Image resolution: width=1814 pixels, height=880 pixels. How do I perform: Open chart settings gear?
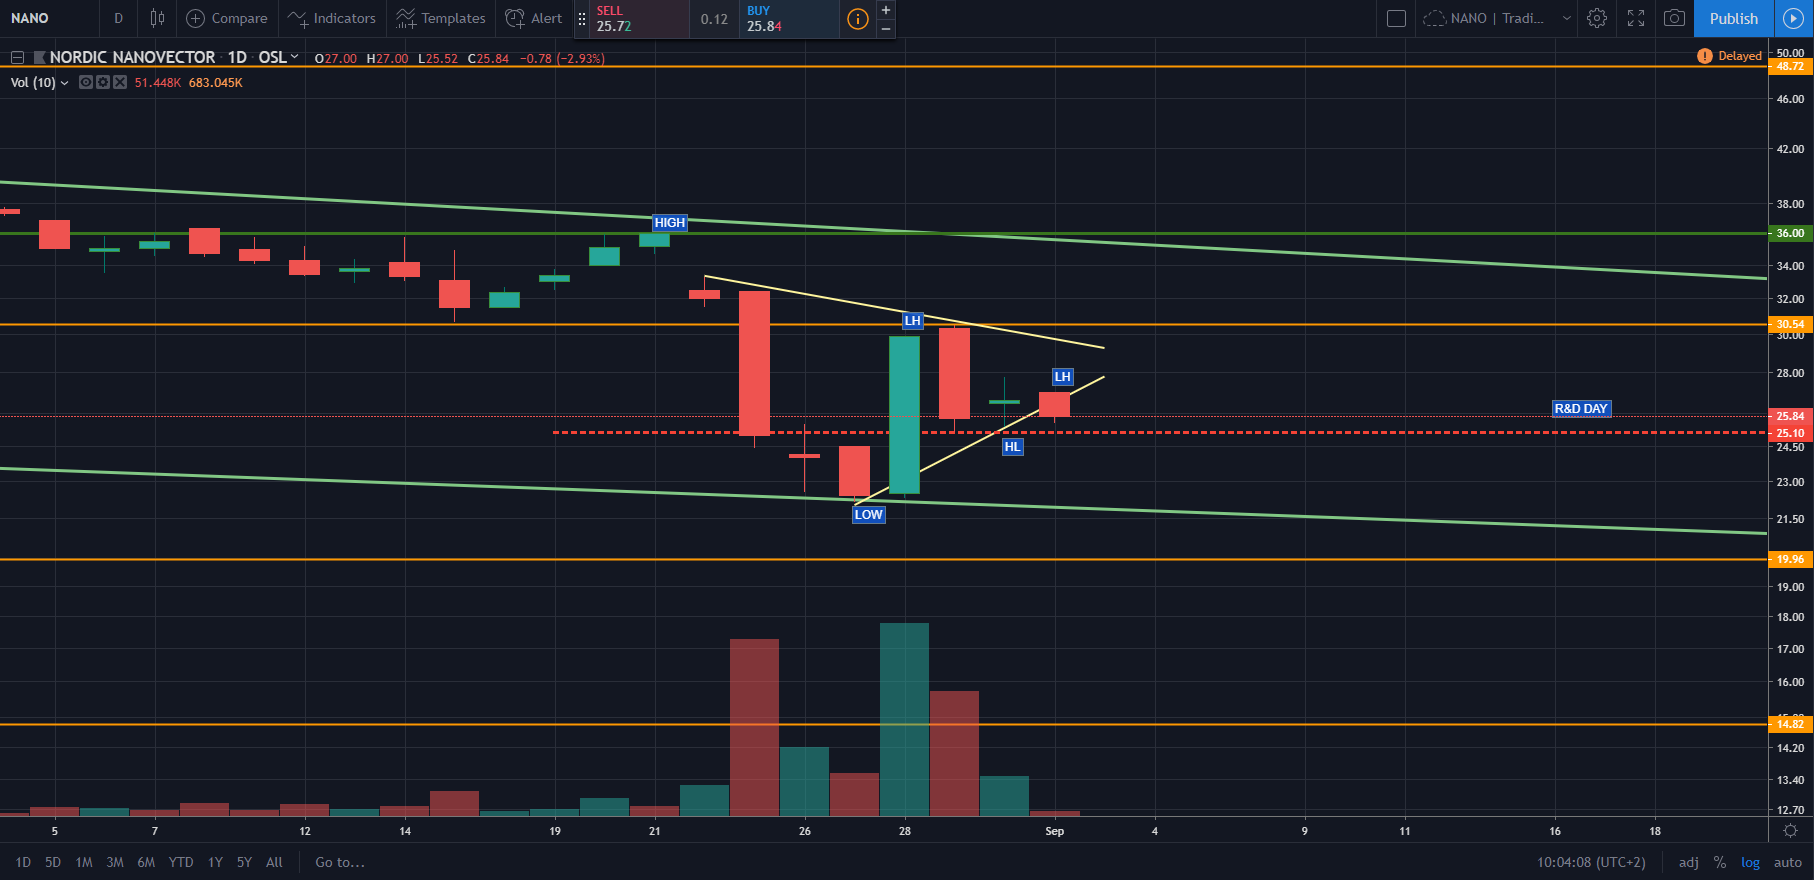point(1597,18)
